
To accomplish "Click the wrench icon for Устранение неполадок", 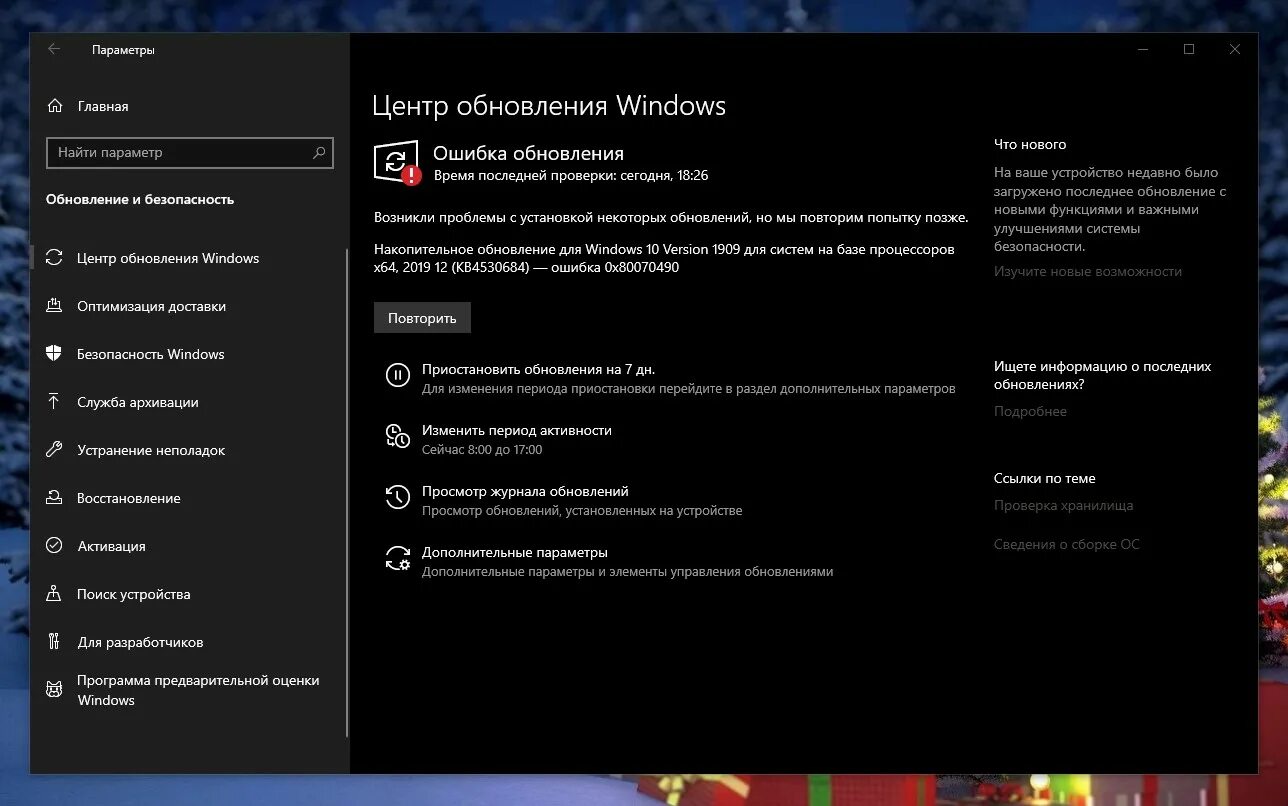I will pos(55,450).
